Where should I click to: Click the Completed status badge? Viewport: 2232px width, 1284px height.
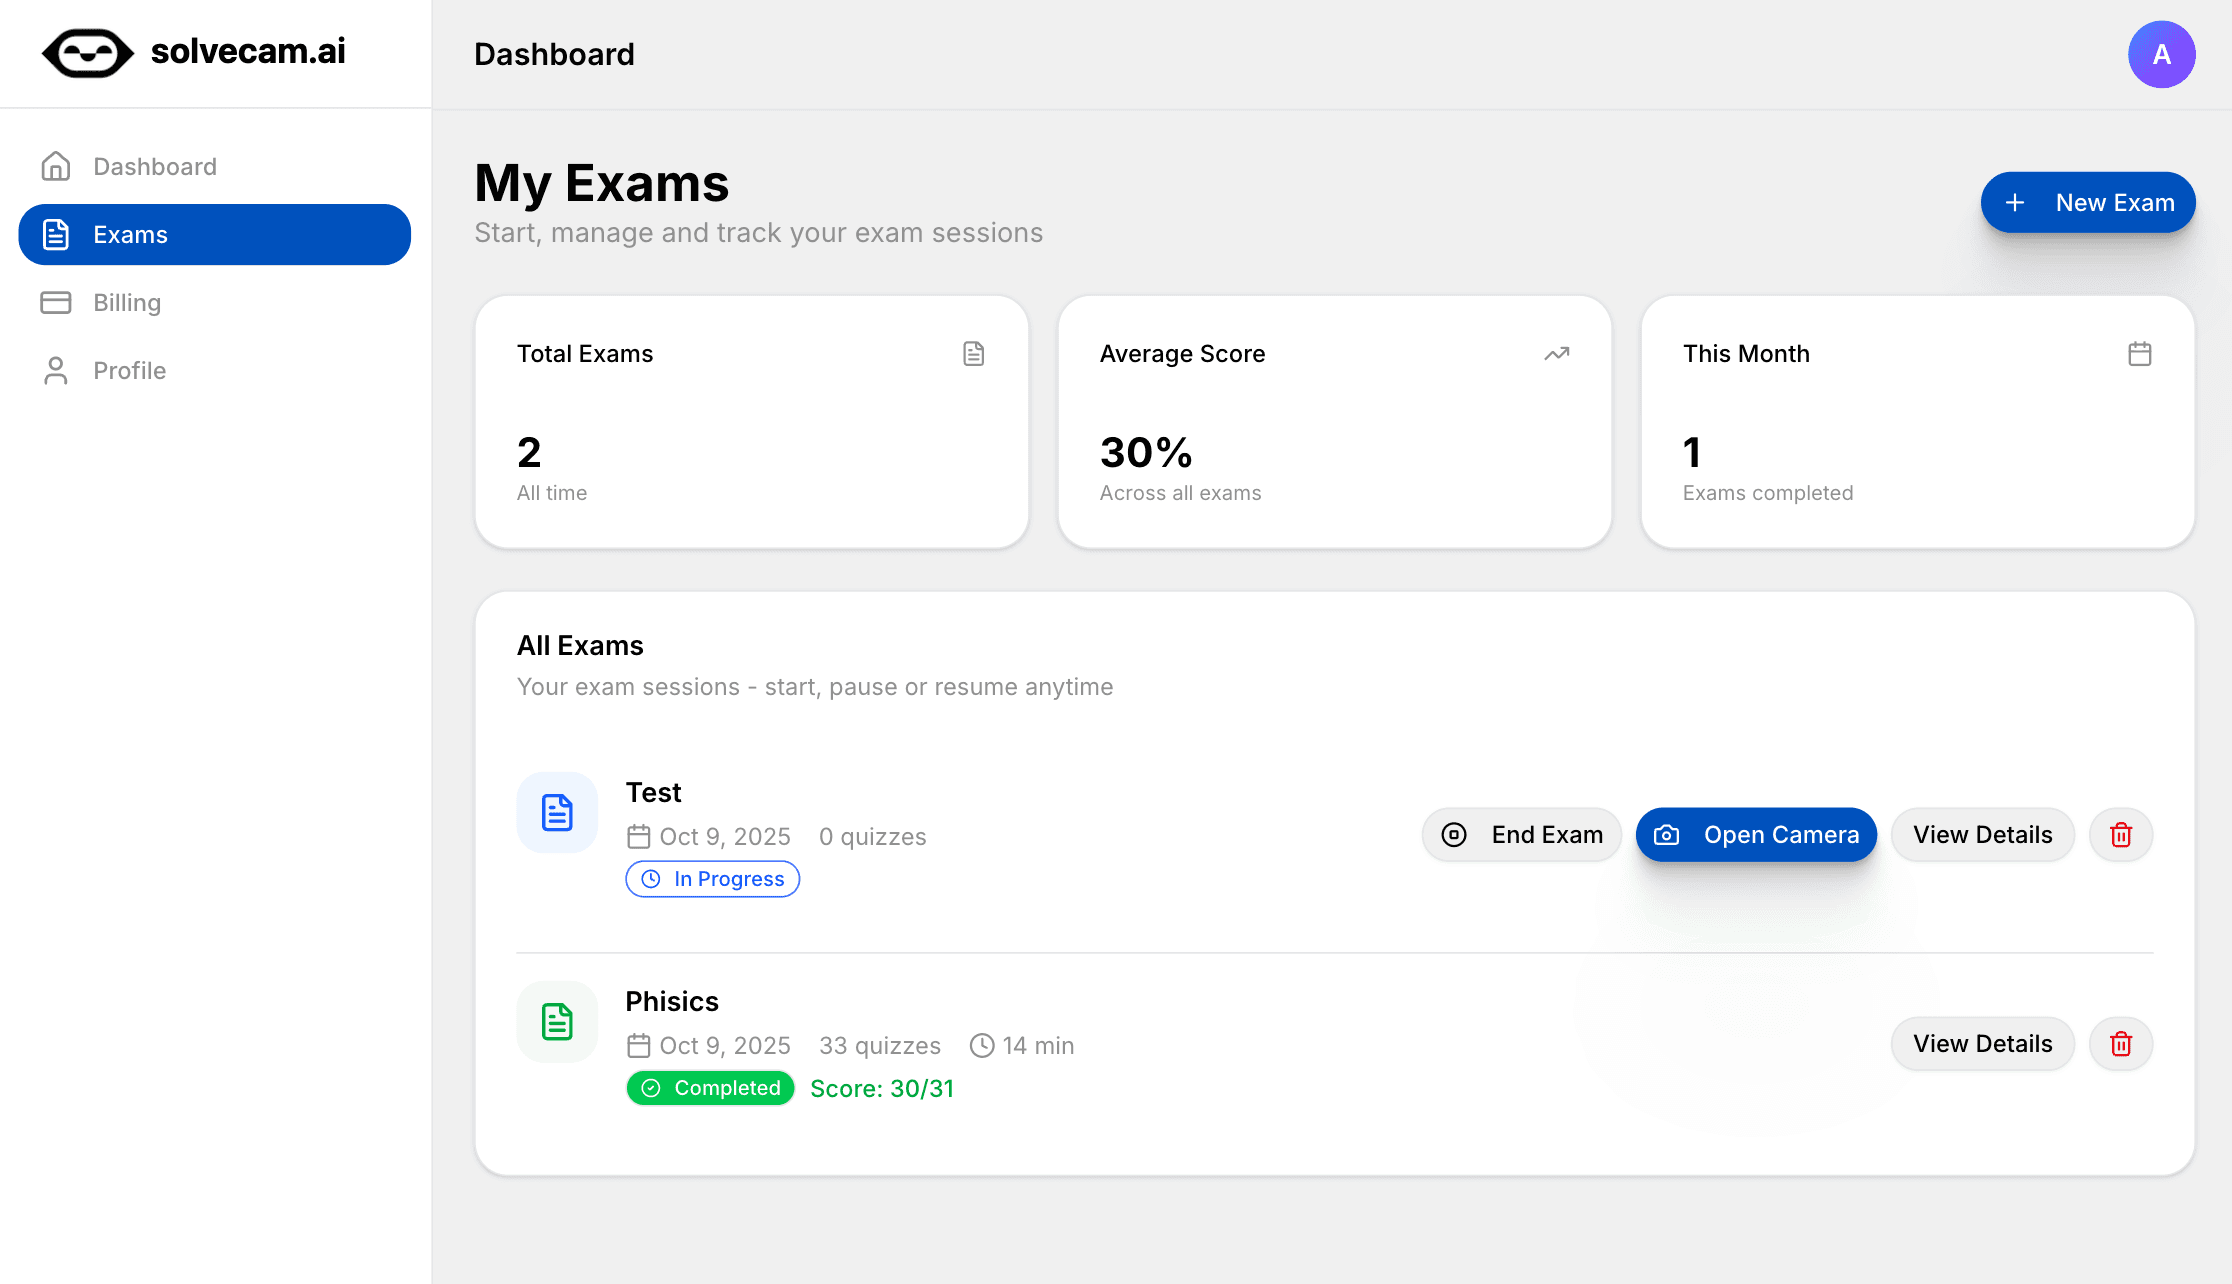[710, 1088]
